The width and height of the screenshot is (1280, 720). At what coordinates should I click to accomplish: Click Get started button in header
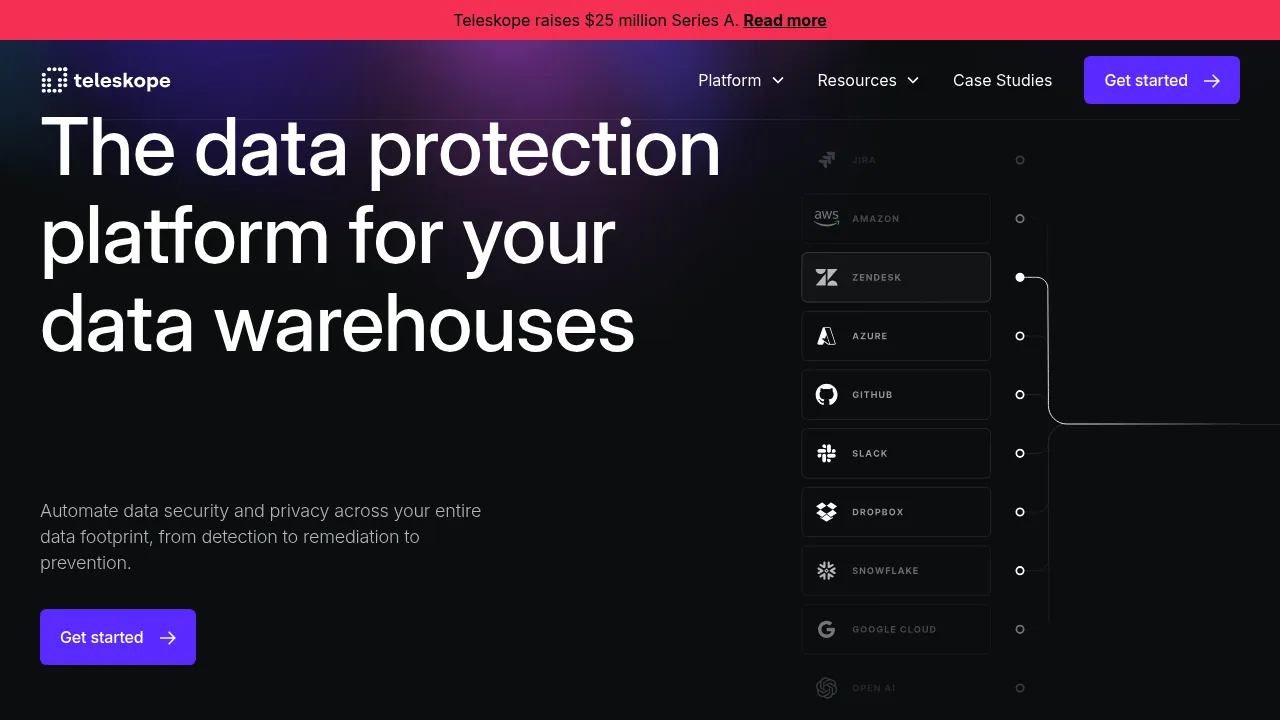(x=1162, y=80)
